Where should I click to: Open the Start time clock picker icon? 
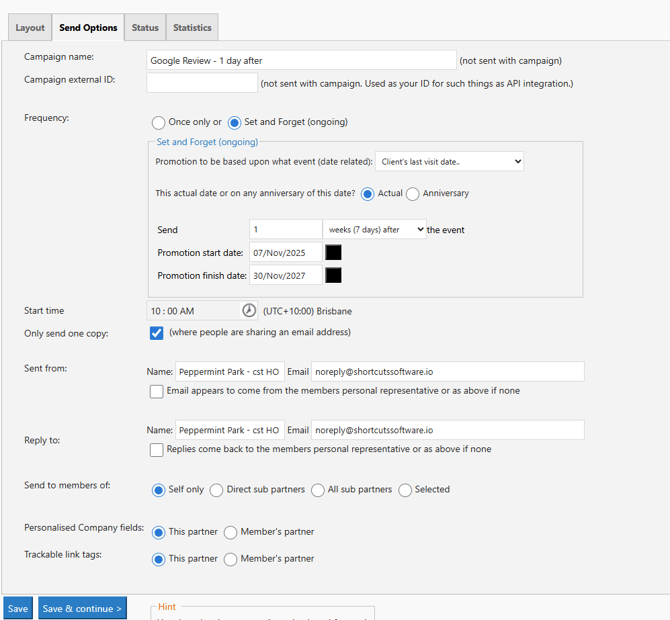pos(249,311)
